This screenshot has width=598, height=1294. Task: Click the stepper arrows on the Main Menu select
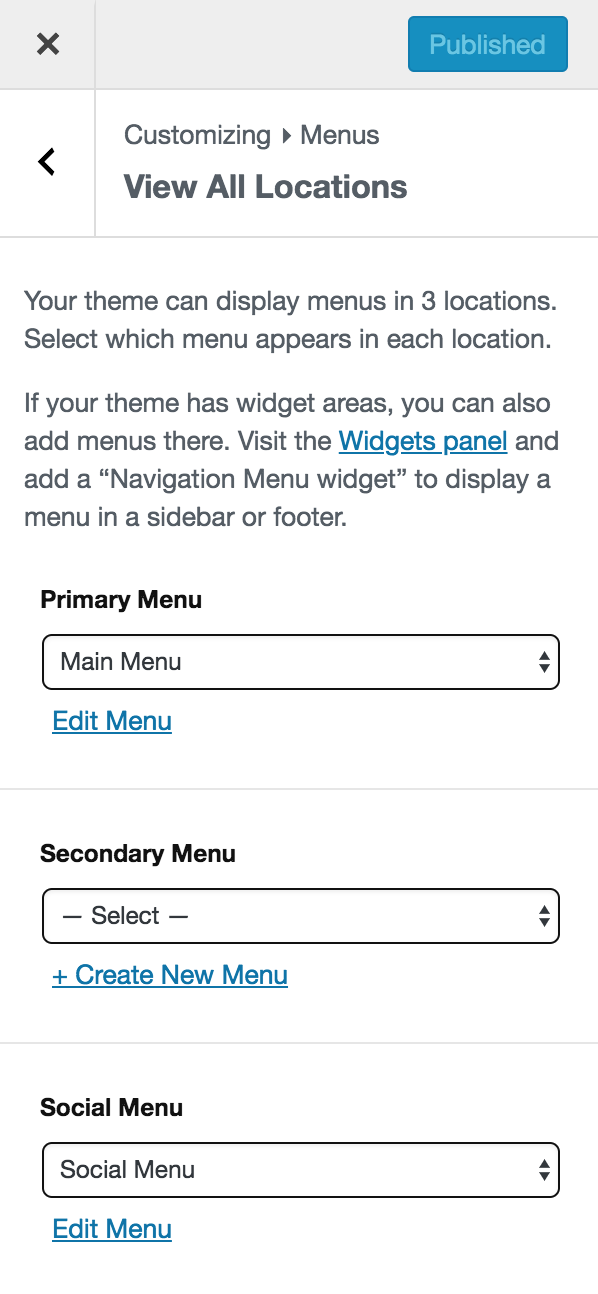click(543, 662)
